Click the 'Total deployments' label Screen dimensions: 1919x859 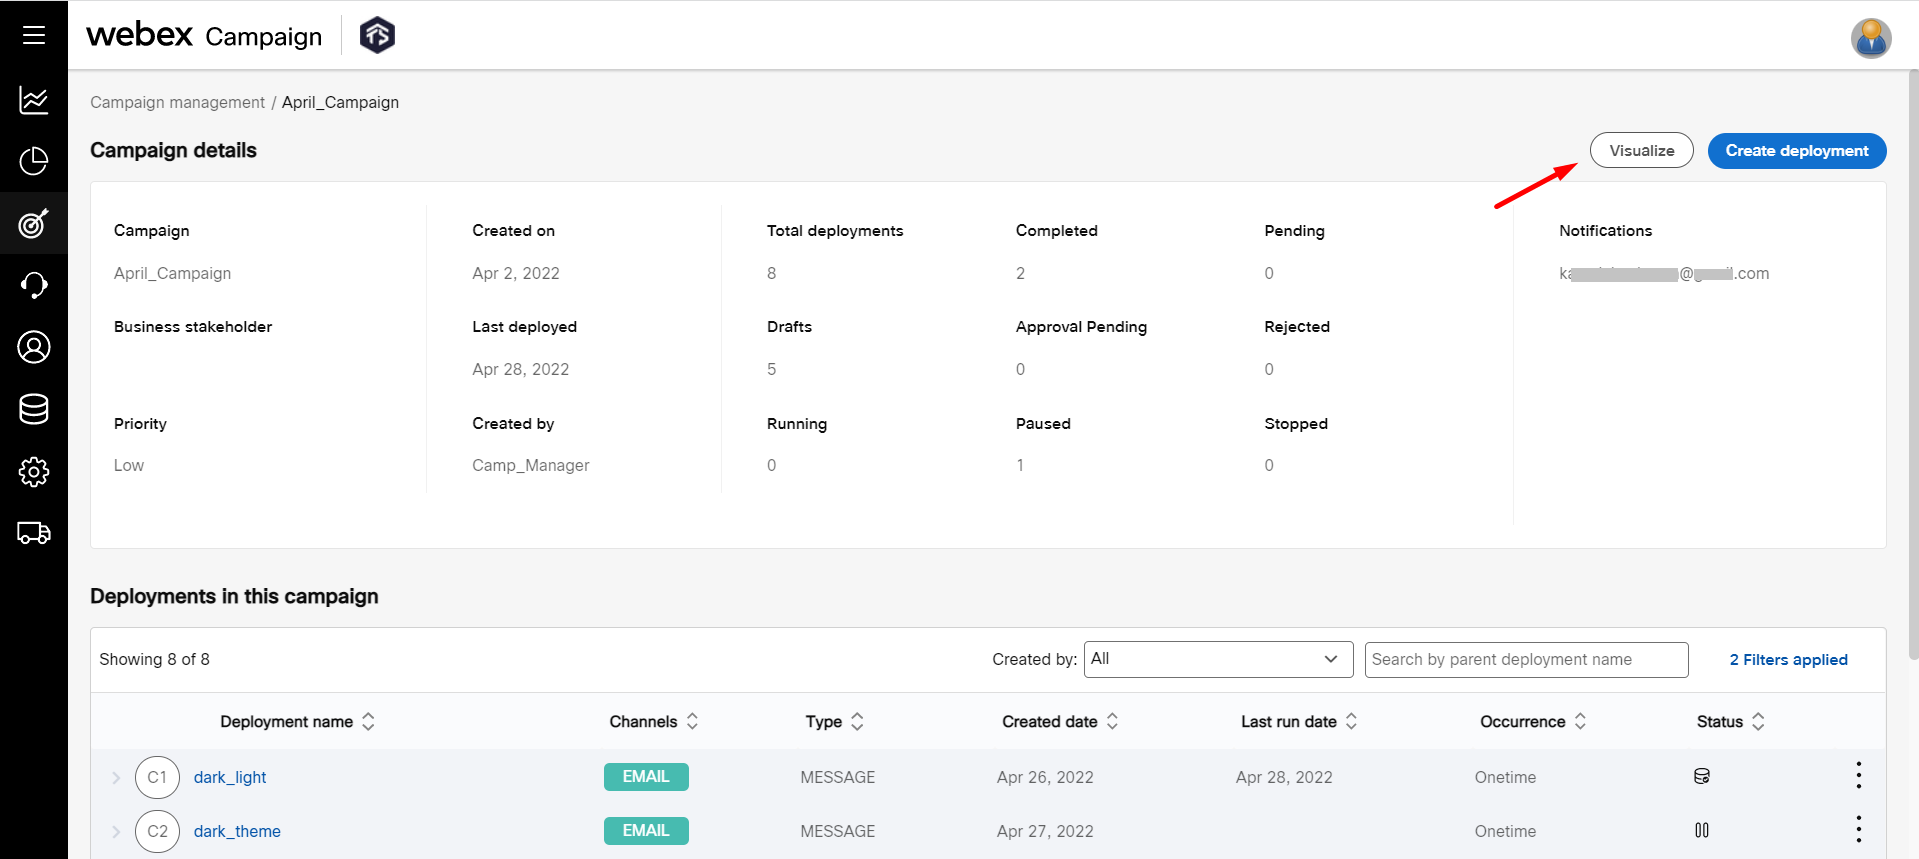click(x=835, y=230)
